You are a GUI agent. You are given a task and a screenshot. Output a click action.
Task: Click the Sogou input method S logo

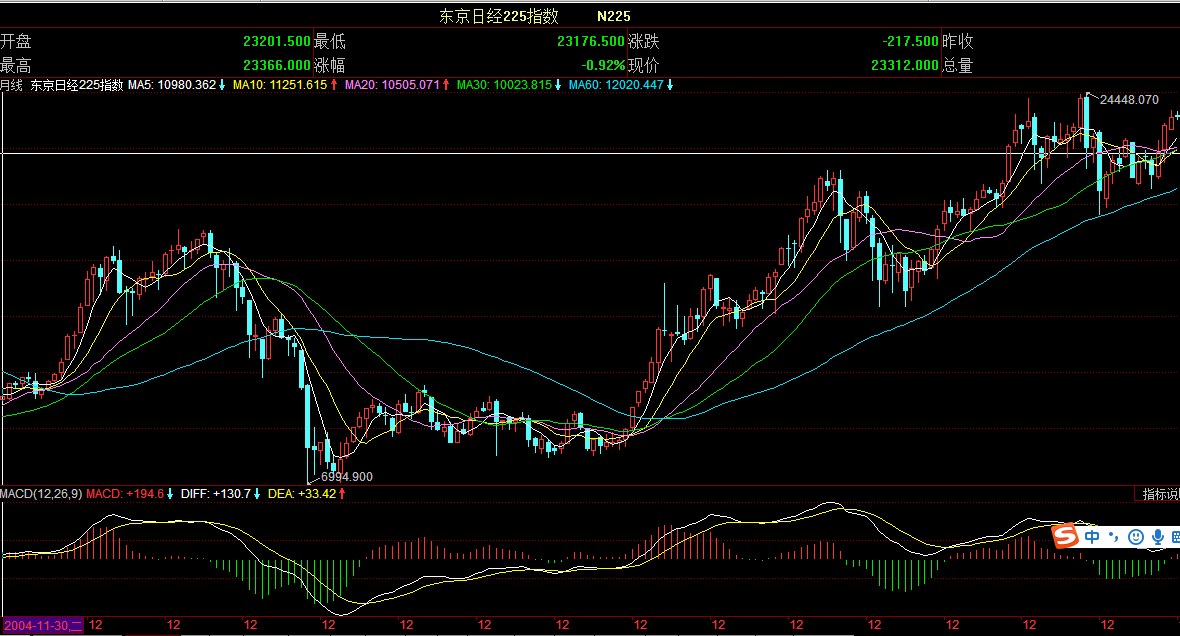tap(1067, 537)
